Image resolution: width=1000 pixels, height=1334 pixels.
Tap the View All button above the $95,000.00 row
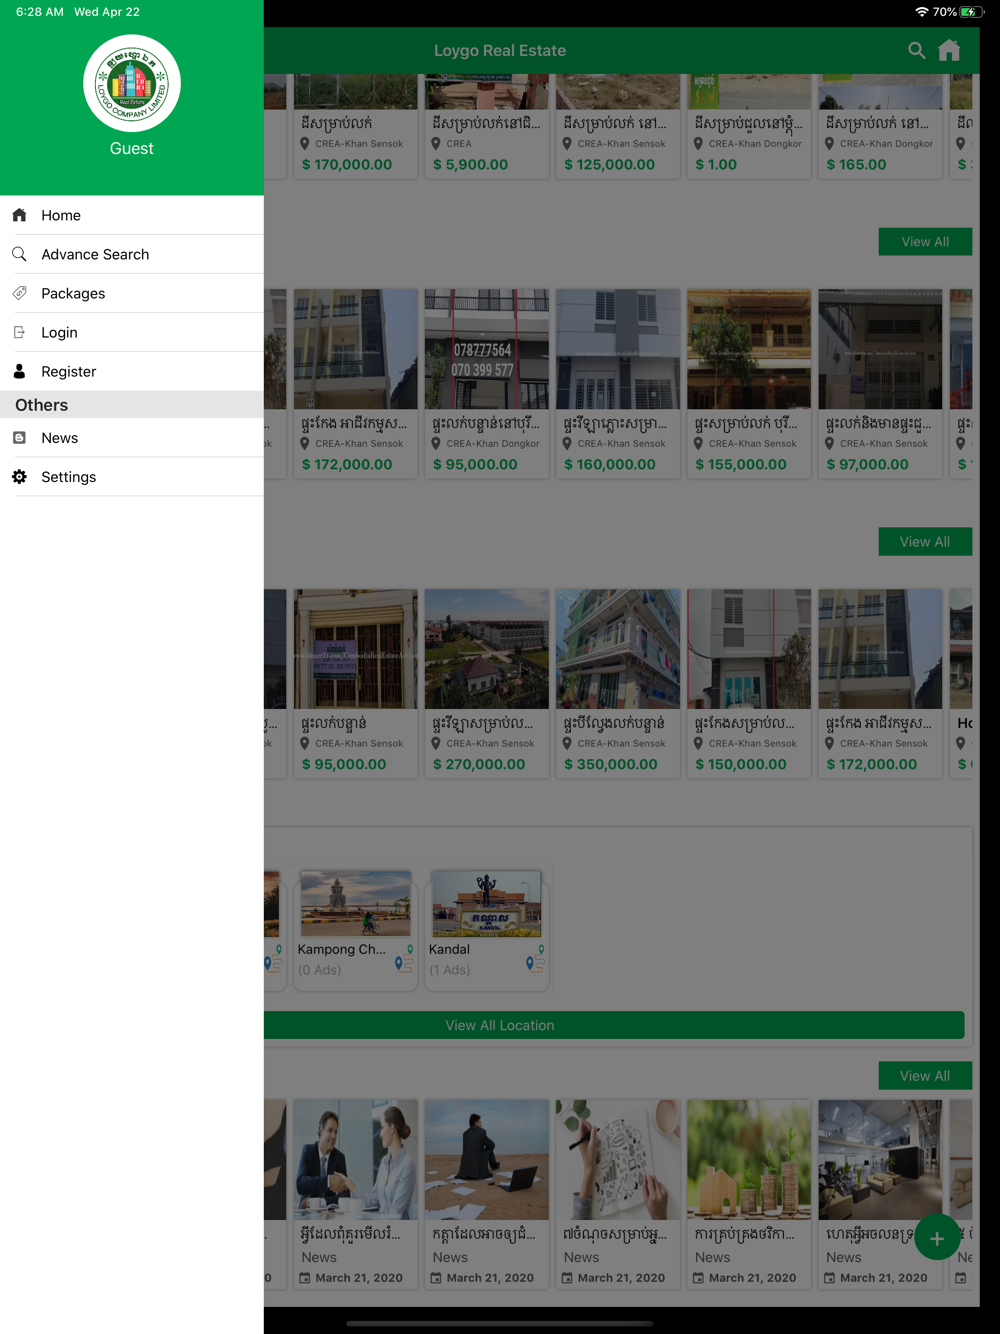coord(925,542)
